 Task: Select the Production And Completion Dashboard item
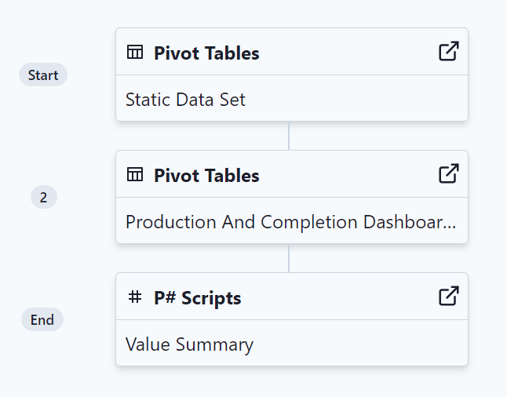[291, 222]
